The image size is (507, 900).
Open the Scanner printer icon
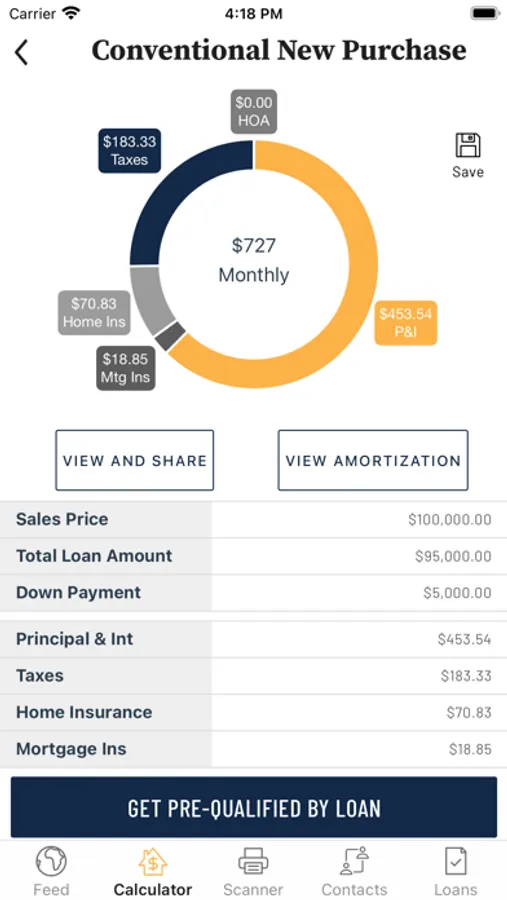[x=253, y=862]
